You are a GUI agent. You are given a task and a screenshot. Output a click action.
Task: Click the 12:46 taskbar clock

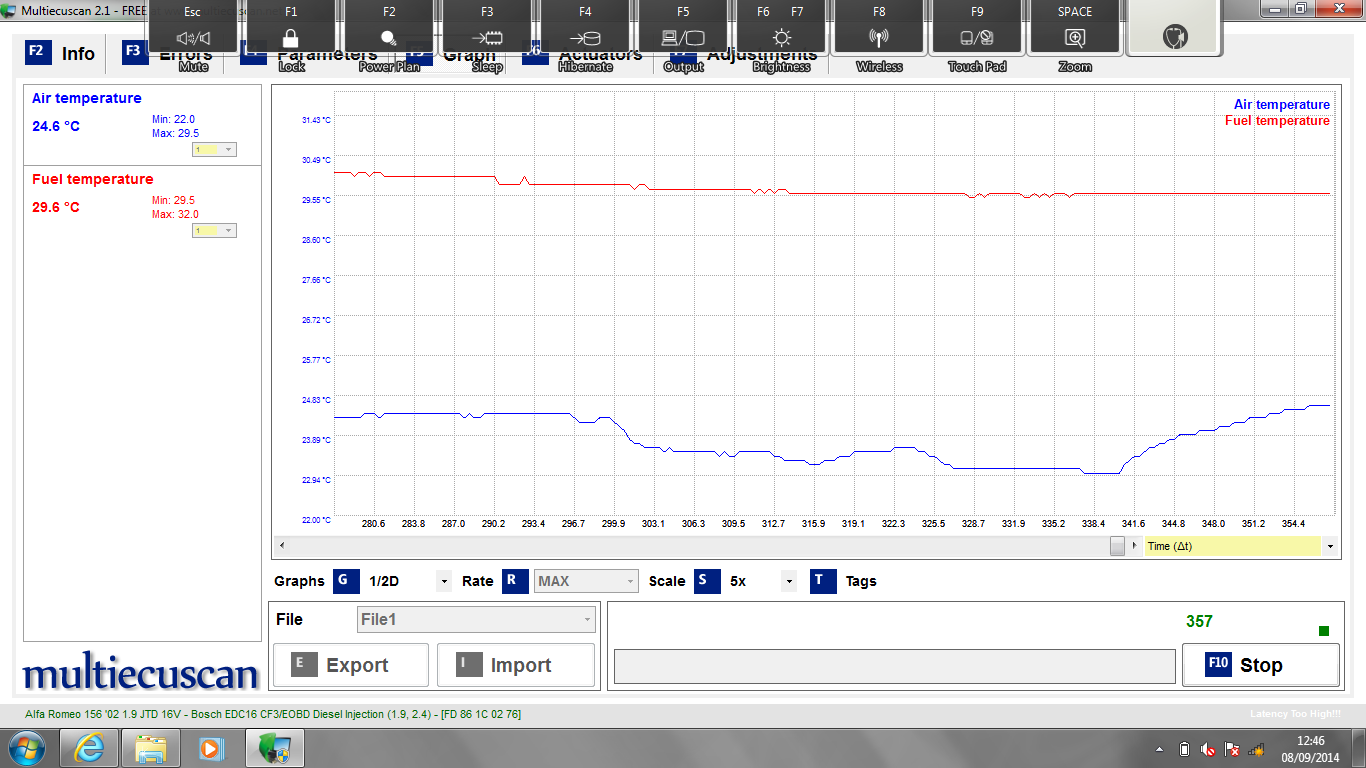pyautogui.click(x=1310, y=741)
